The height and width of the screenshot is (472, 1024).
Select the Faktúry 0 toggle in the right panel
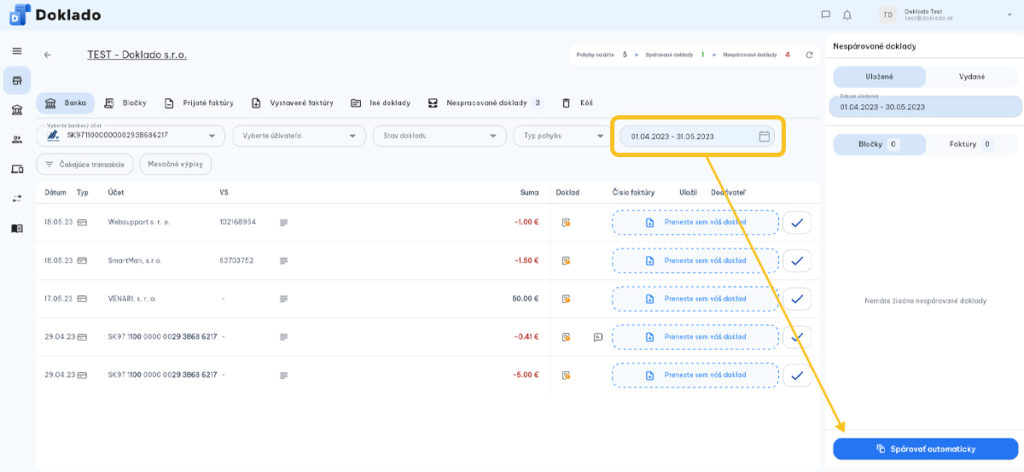[972, 144]
